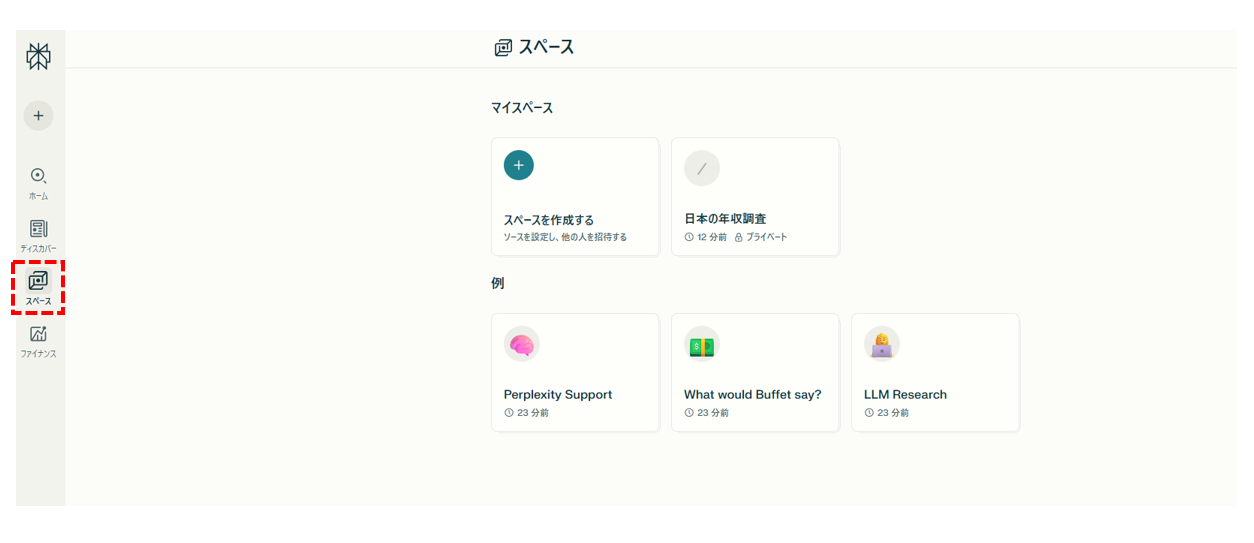Click the brain emoji on the Perplexity Support card
Image resolution: width=1254 pixels, height=543 pixels.
tap(521, 344)
